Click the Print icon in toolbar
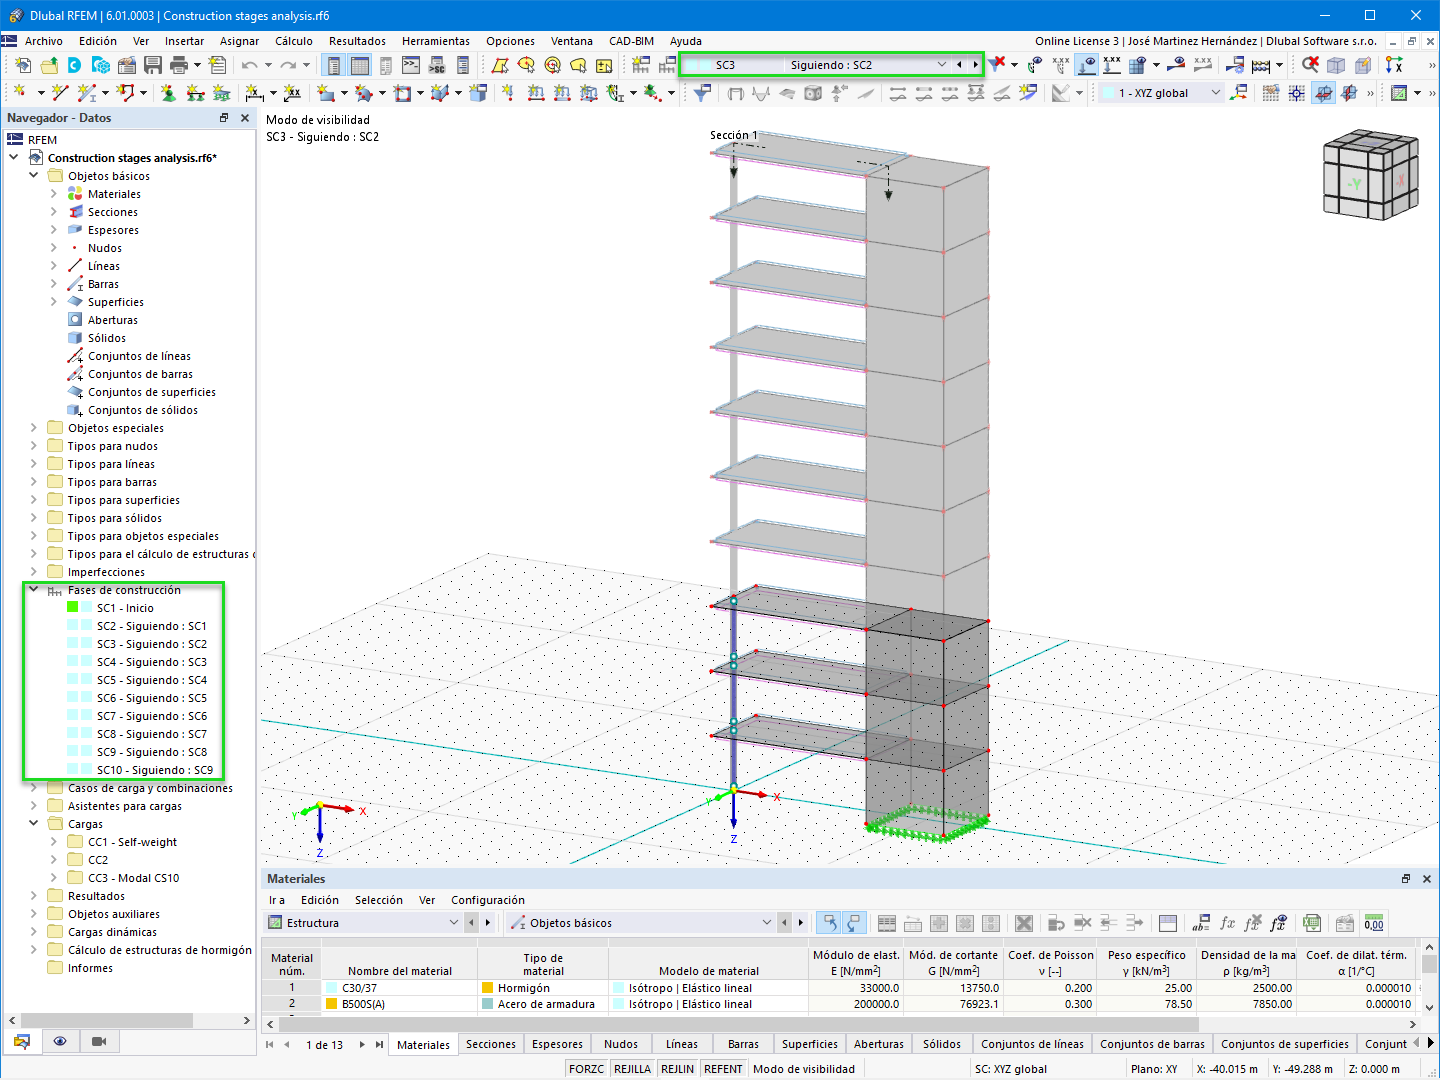The height and width of the screenshot is (1080, 1440). point(179,65)
